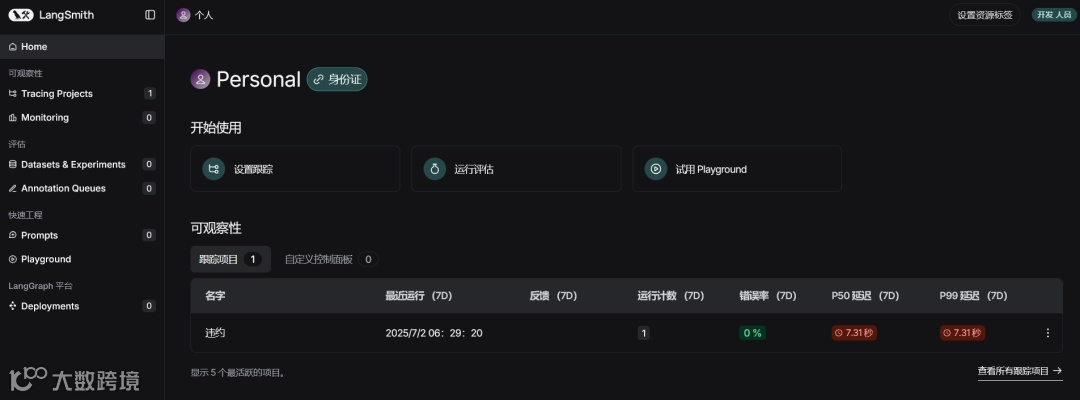This screenshot has width=1080, height=400.
Task: Click the 错误率 (7D) column header
Action: [x=768, y=296]
